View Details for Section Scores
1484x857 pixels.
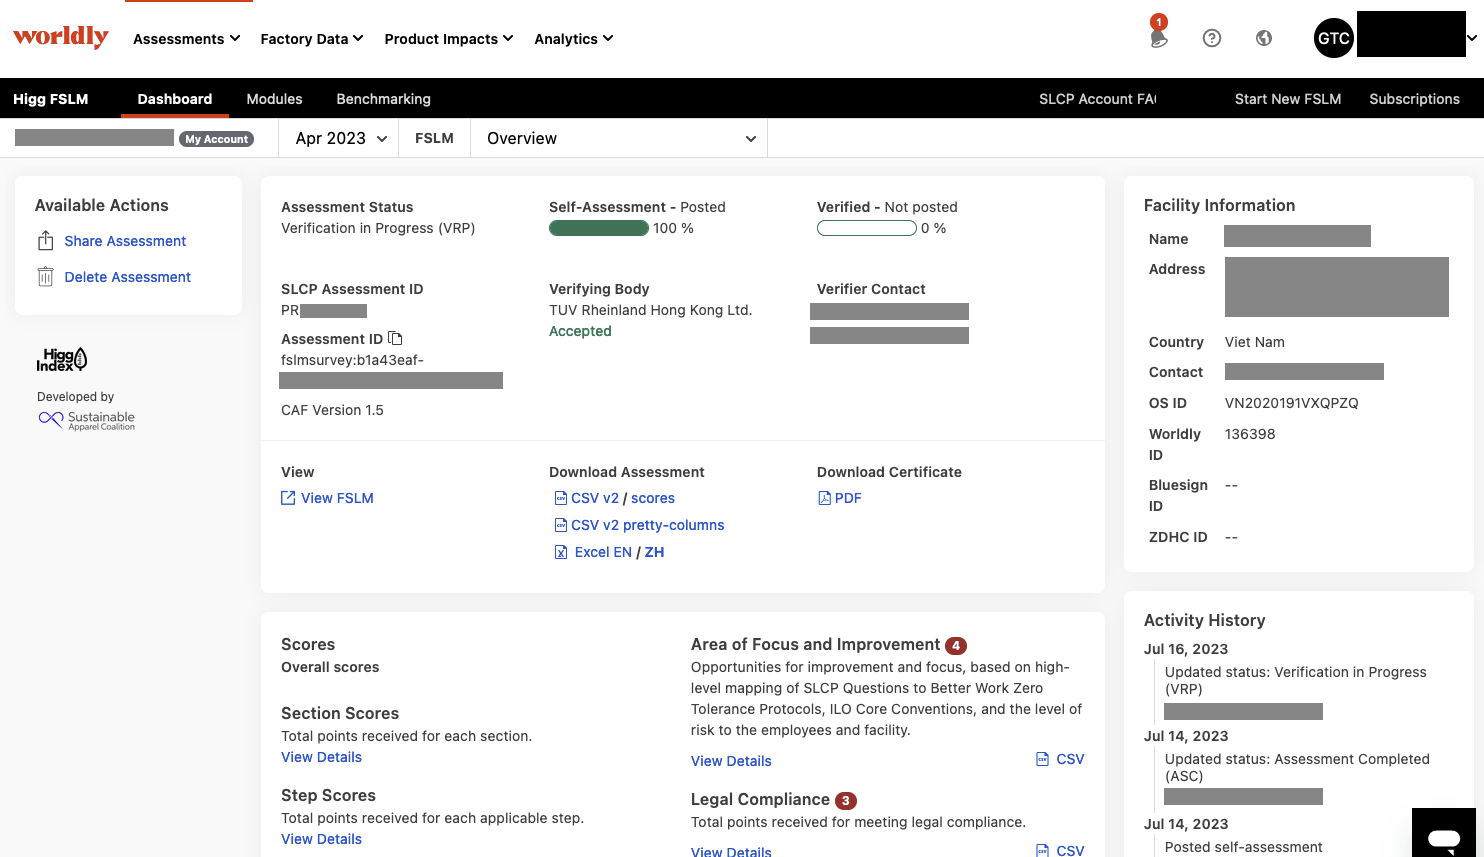[x=321, y=757]
